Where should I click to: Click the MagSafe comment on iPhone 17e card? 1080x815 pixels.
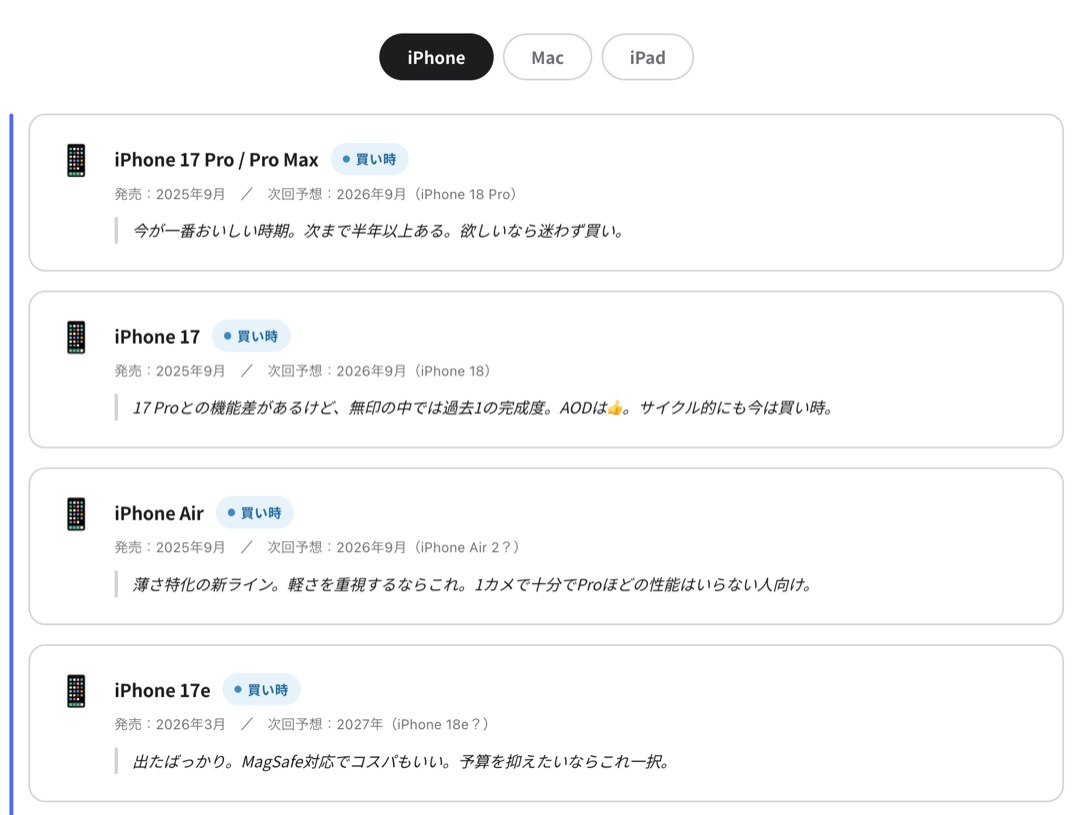[x=401, y=762]
